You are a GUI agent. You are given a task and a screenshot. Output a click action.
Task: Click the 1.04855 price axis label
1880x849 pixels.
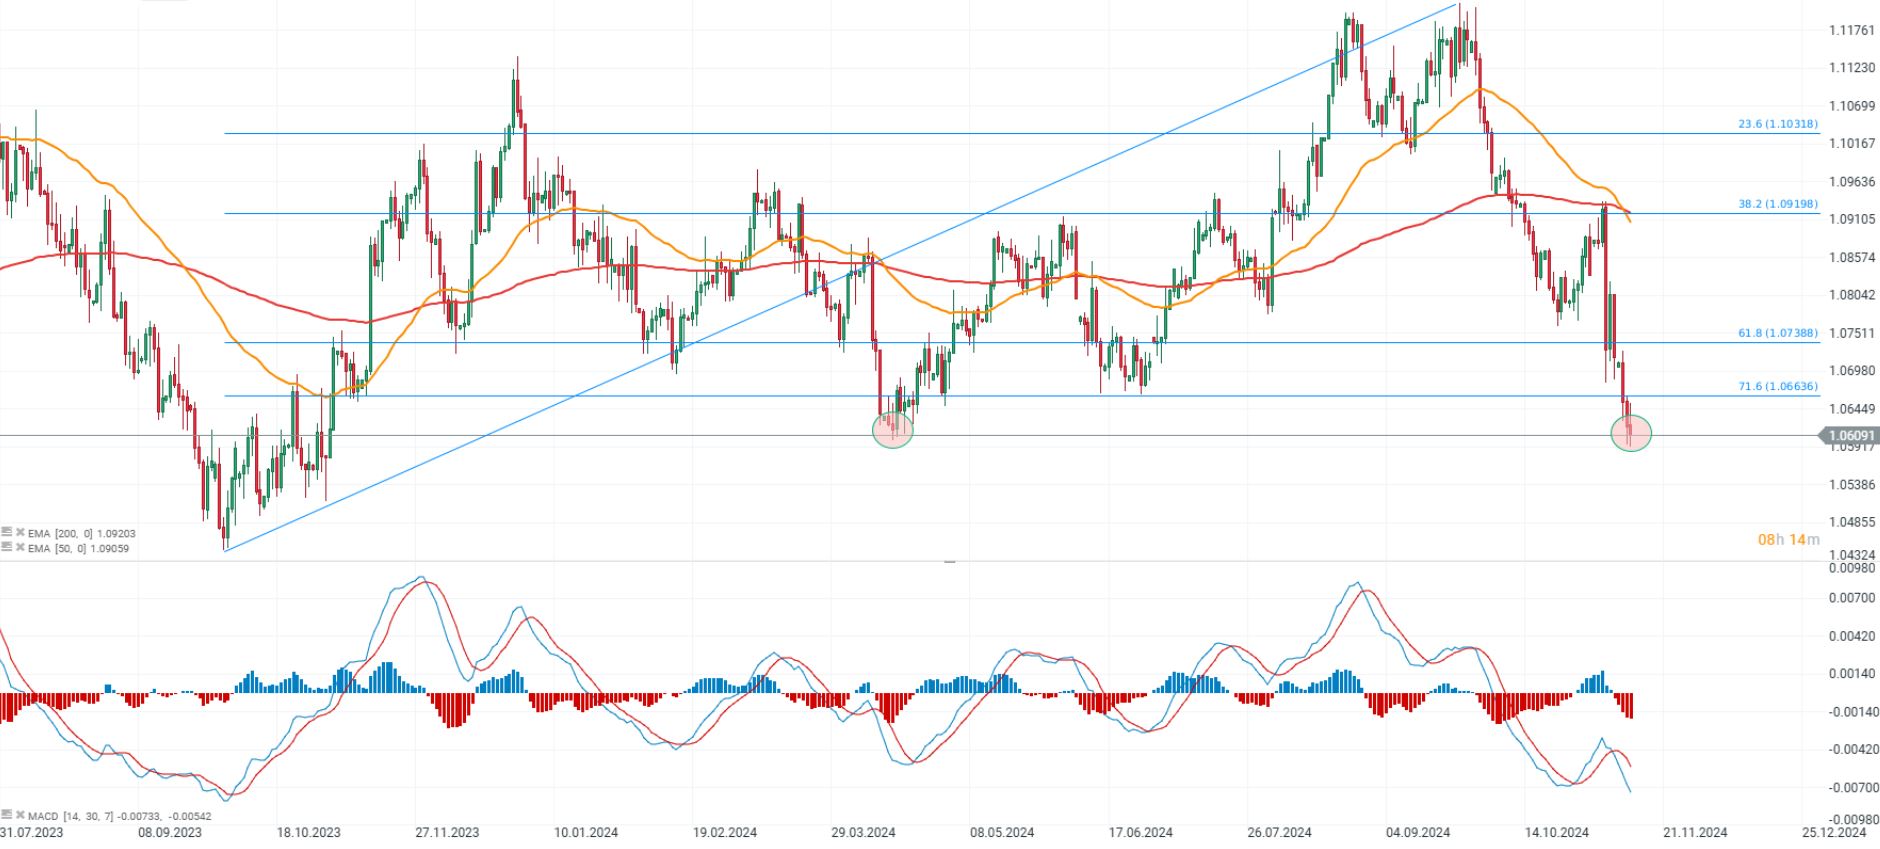coord(1852,522)
